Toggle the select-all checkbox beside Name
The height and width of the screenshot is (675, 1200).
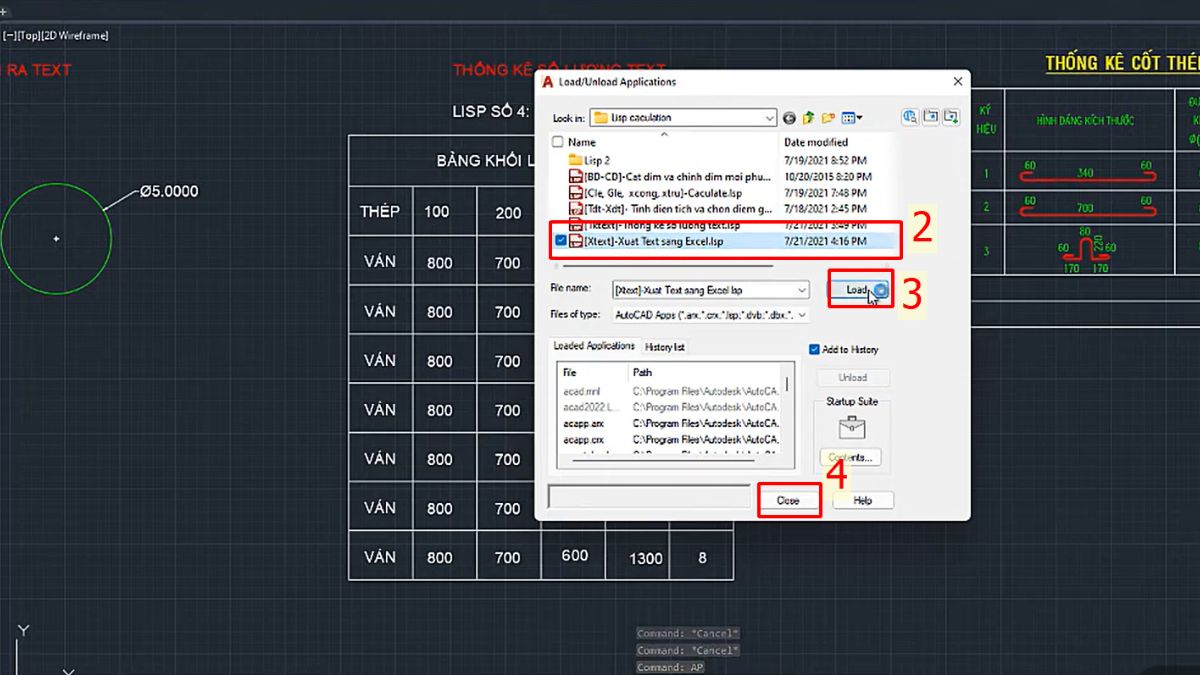(558, 142)
